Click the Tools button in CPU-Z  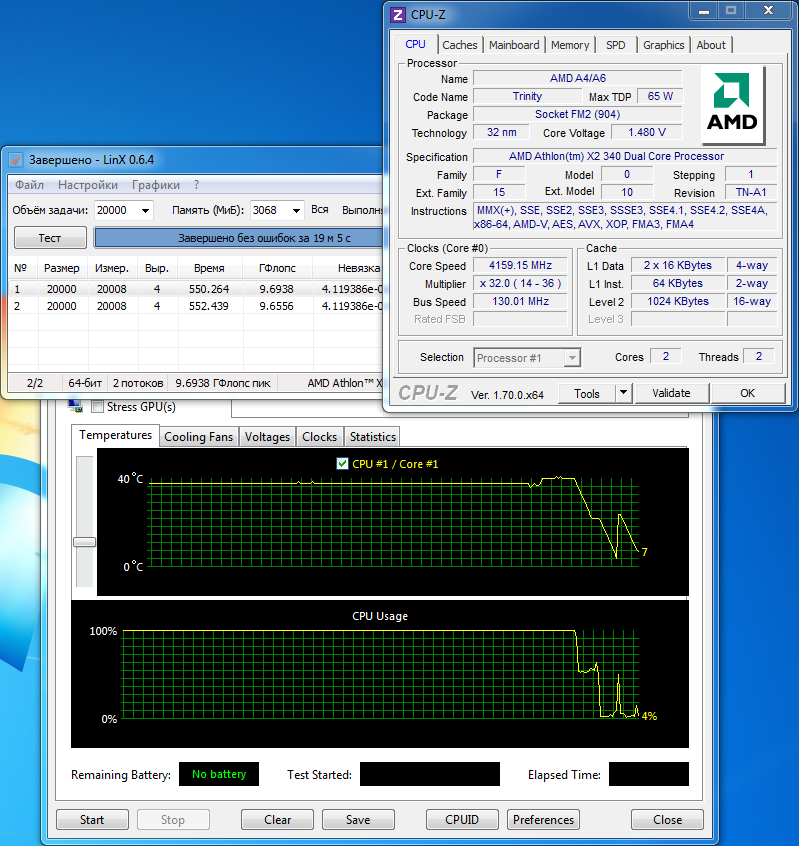587,393
